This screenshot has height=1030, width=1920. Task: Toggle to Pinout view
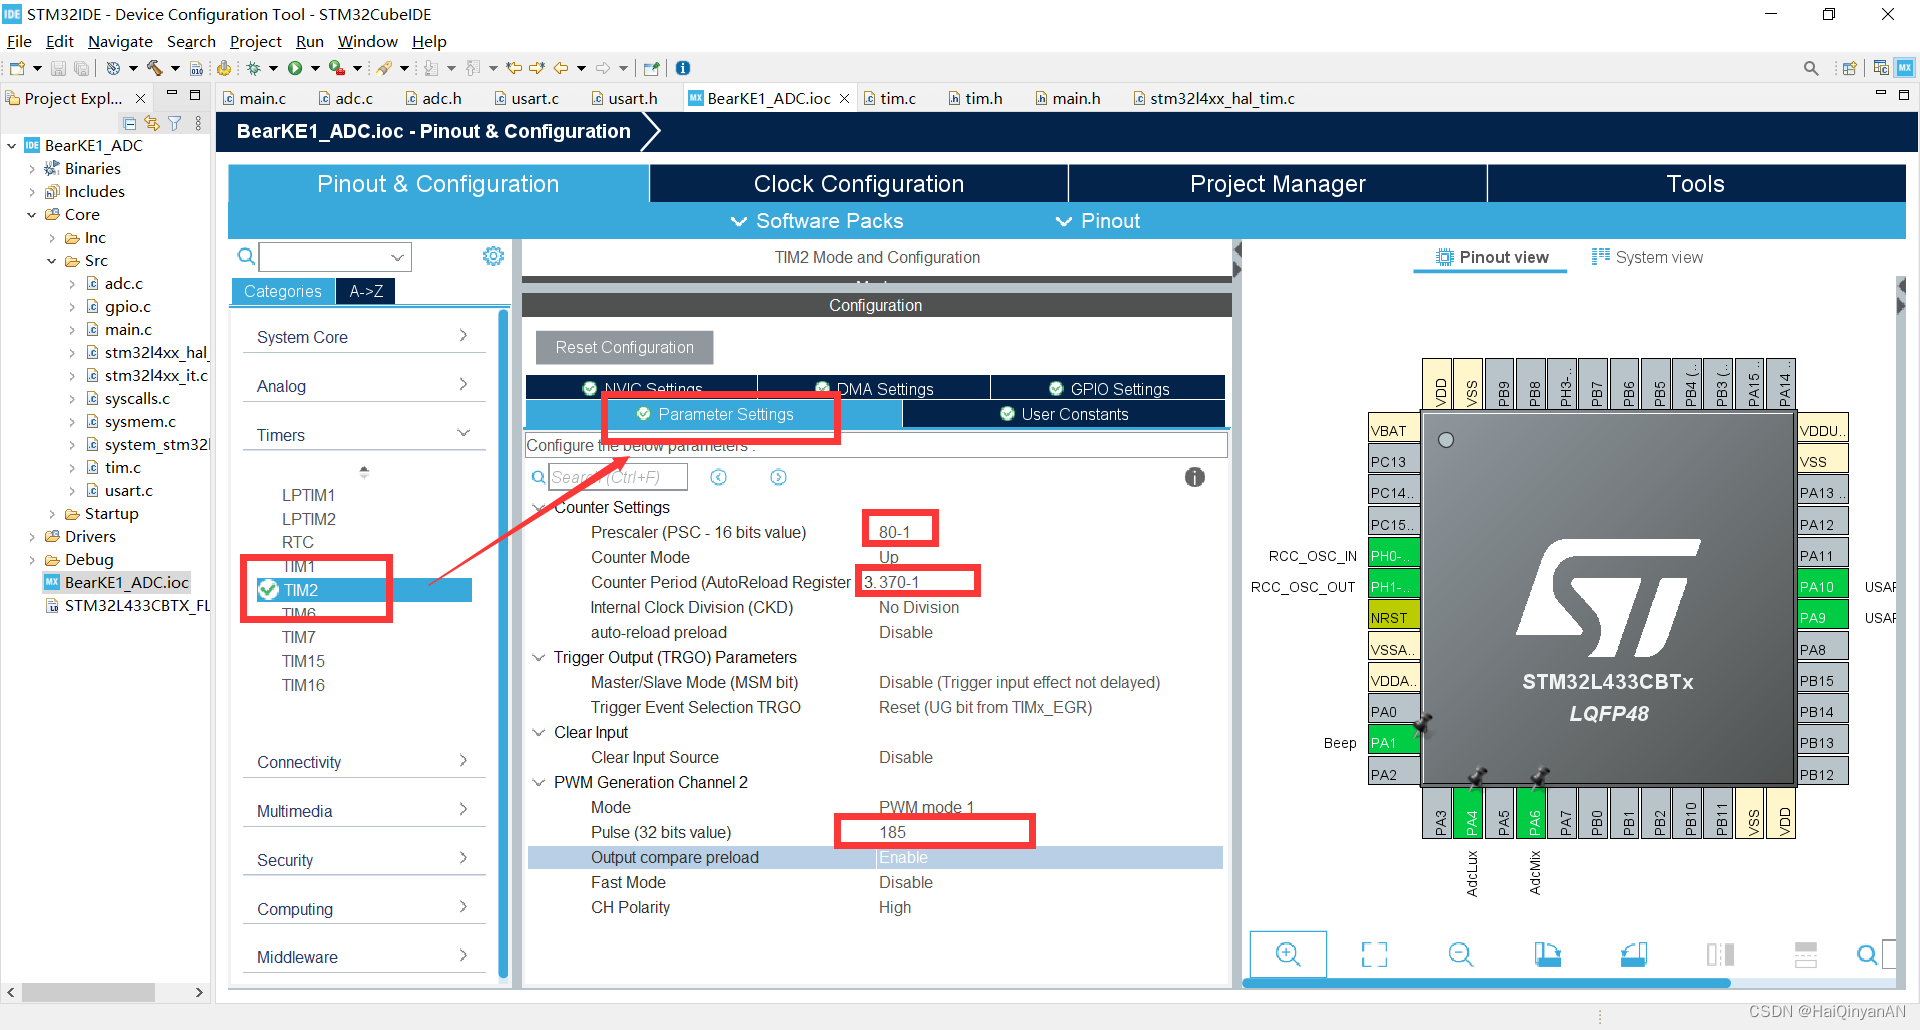pyautogui.click(x=1491, y=257)
